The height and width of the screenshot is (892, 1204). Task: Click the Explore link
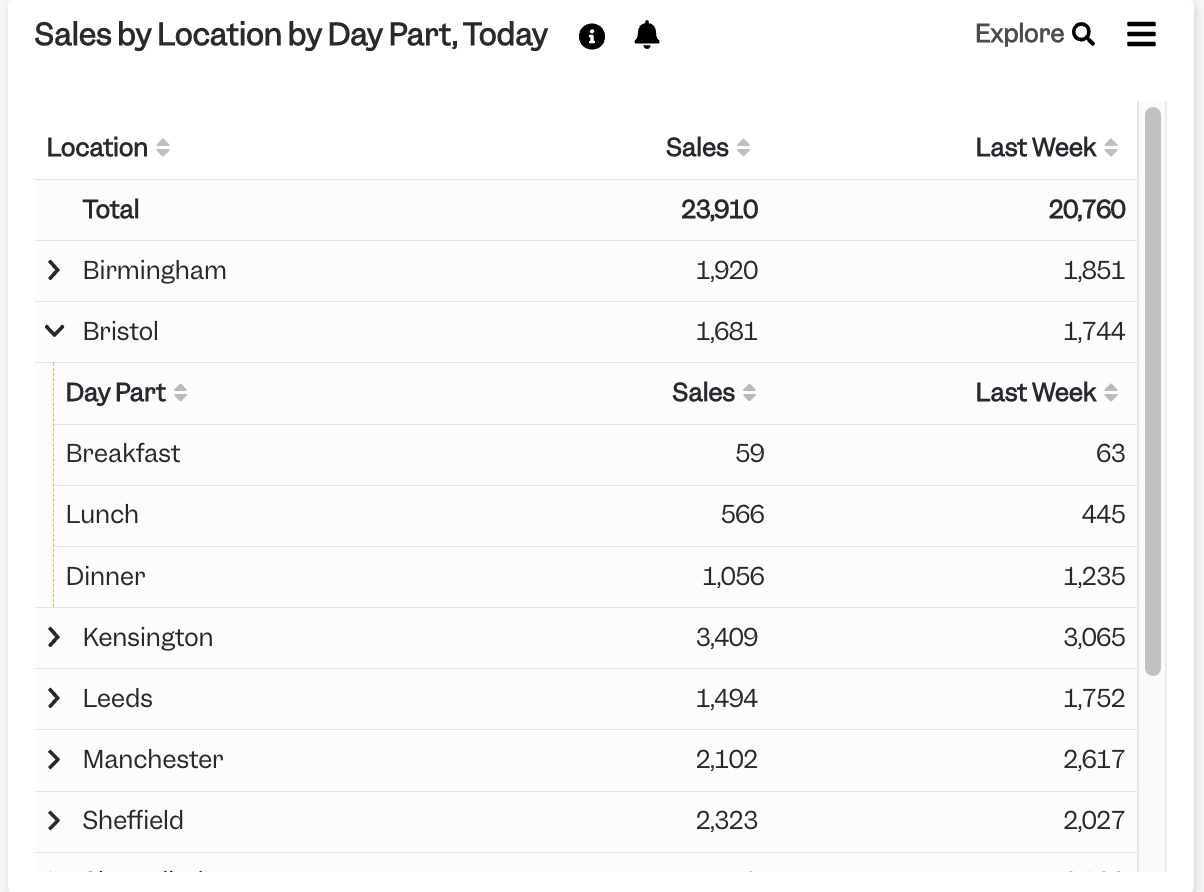[1019, 34]
